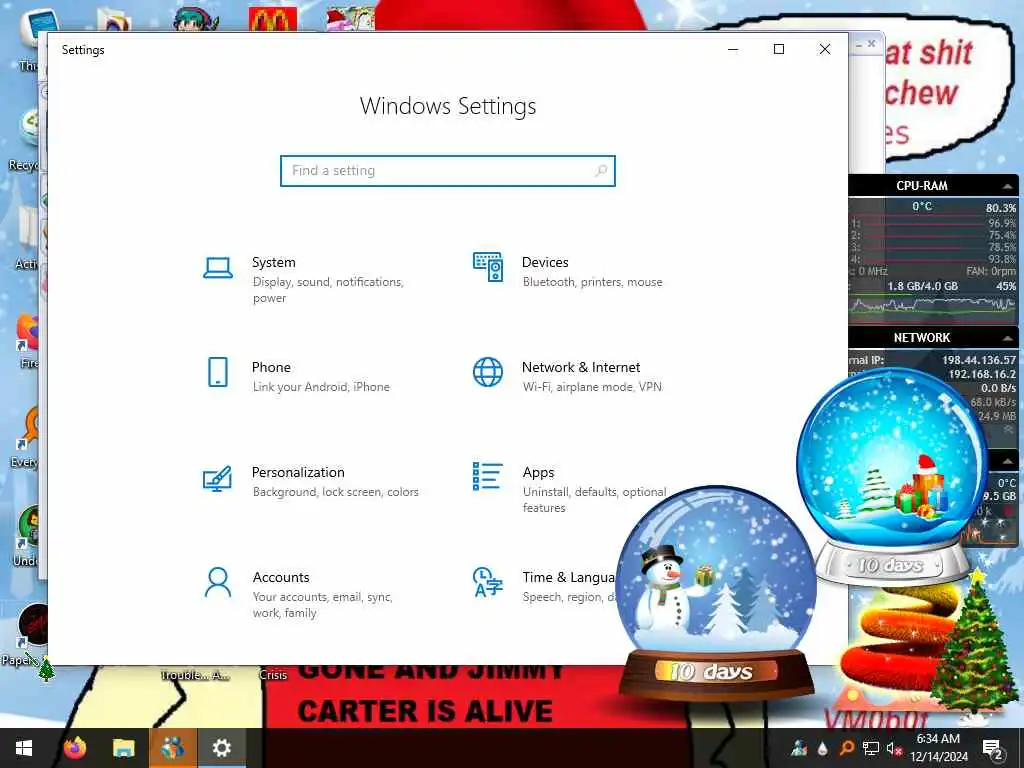Open the Apps settings list icon
The image size is (1024, 768).
(488, 476)
